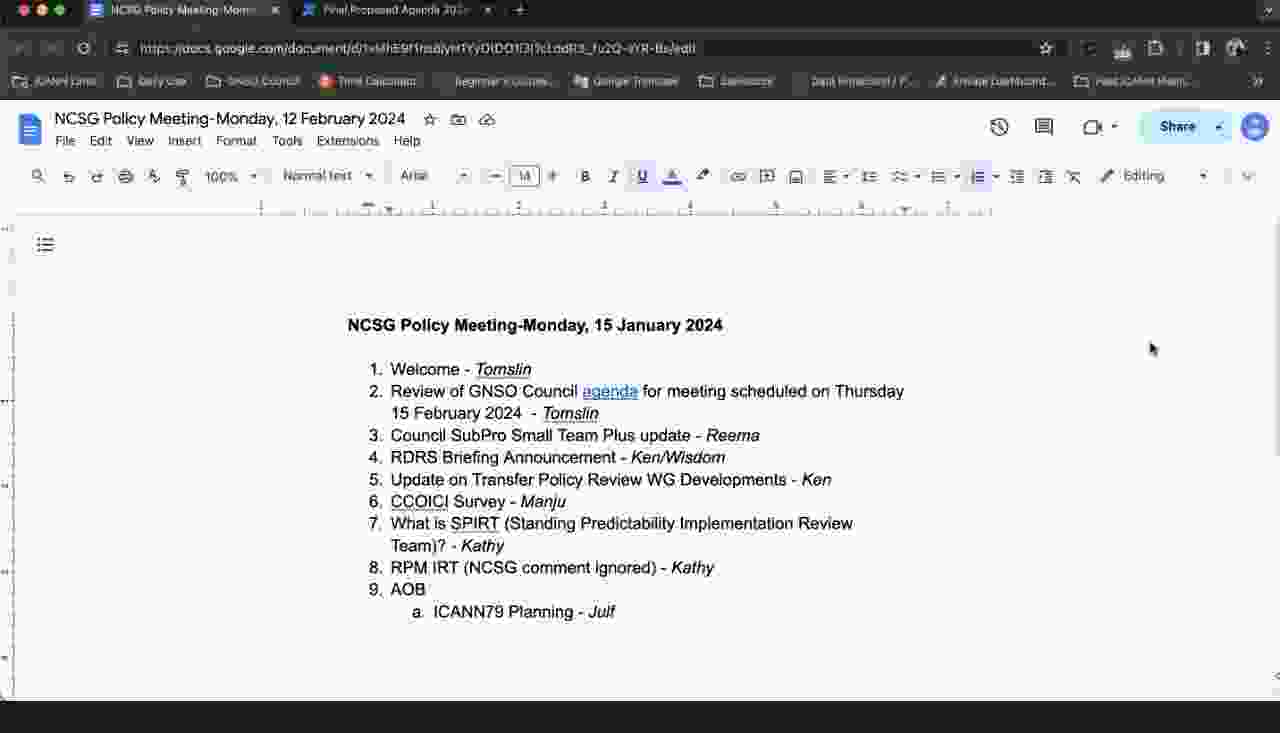Screen dimensions: 1280x733
Task: Open the File menu
Action: tap(65, 141)
